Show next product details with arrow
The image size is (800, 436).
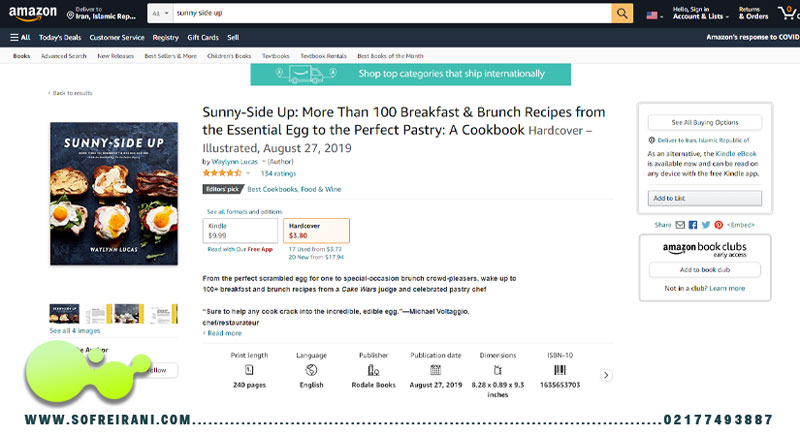606,375
